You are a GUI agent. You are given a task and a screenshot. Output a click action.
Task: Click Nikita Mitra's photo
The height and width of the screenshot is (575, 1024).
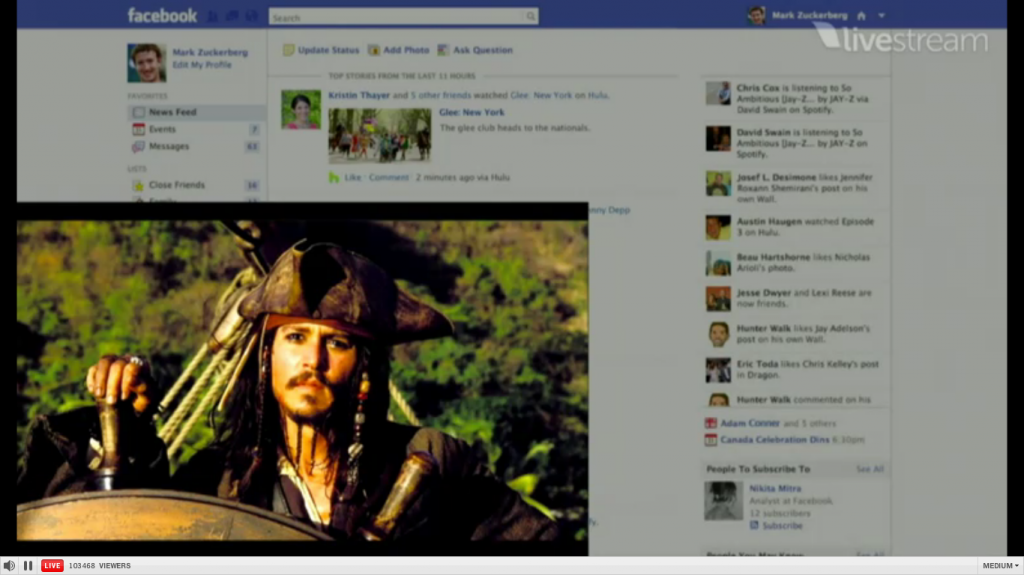point(724,501)
